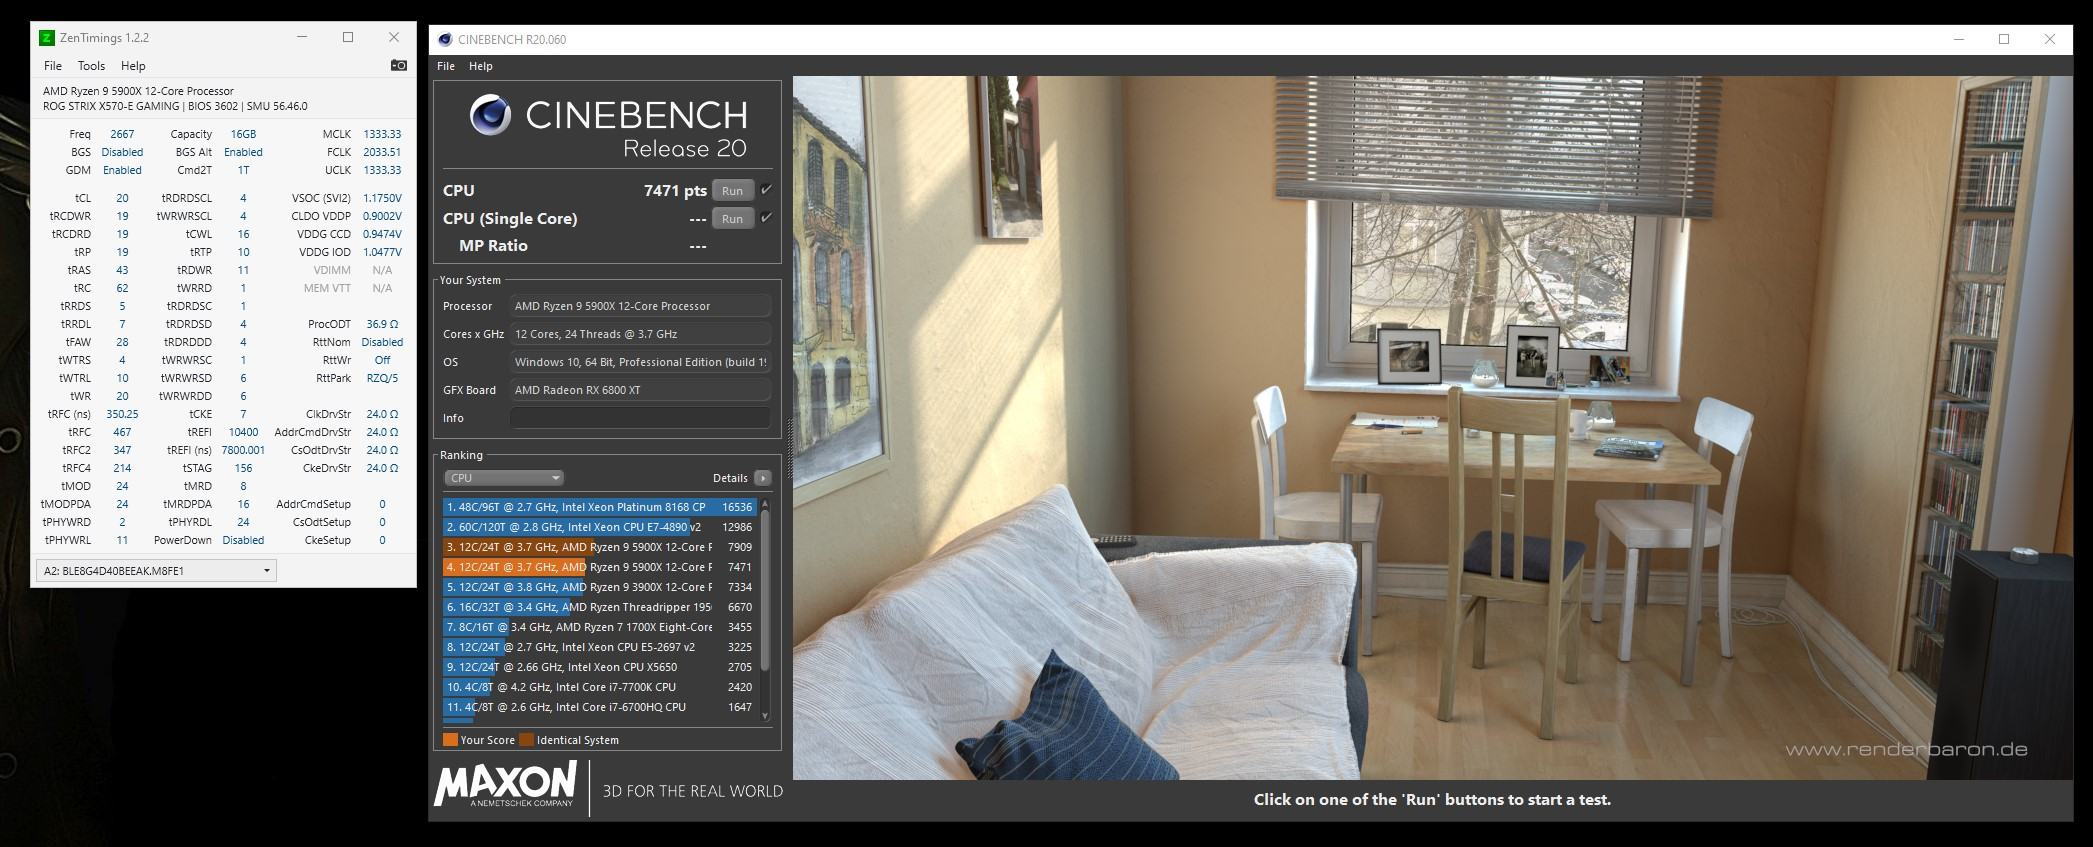The width and height of the screenshot is (2093, 847).
Task: Click the ranking scrollbar down arrow
Action: click(765, 716)
